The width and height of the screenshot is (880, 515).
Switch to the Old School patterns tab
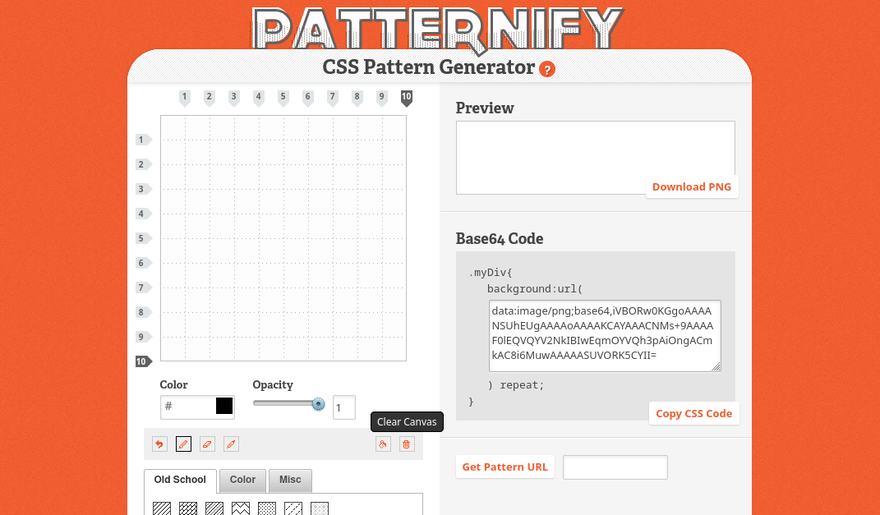point(180,480)
